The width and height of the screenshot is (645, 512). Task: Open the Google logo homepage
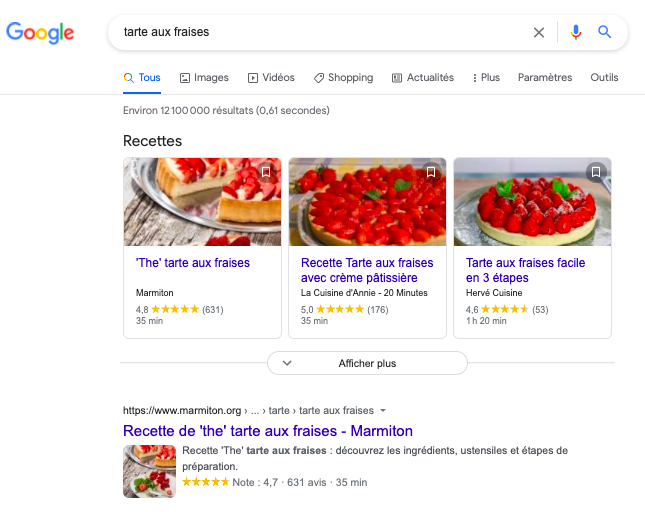coord(40,32)
